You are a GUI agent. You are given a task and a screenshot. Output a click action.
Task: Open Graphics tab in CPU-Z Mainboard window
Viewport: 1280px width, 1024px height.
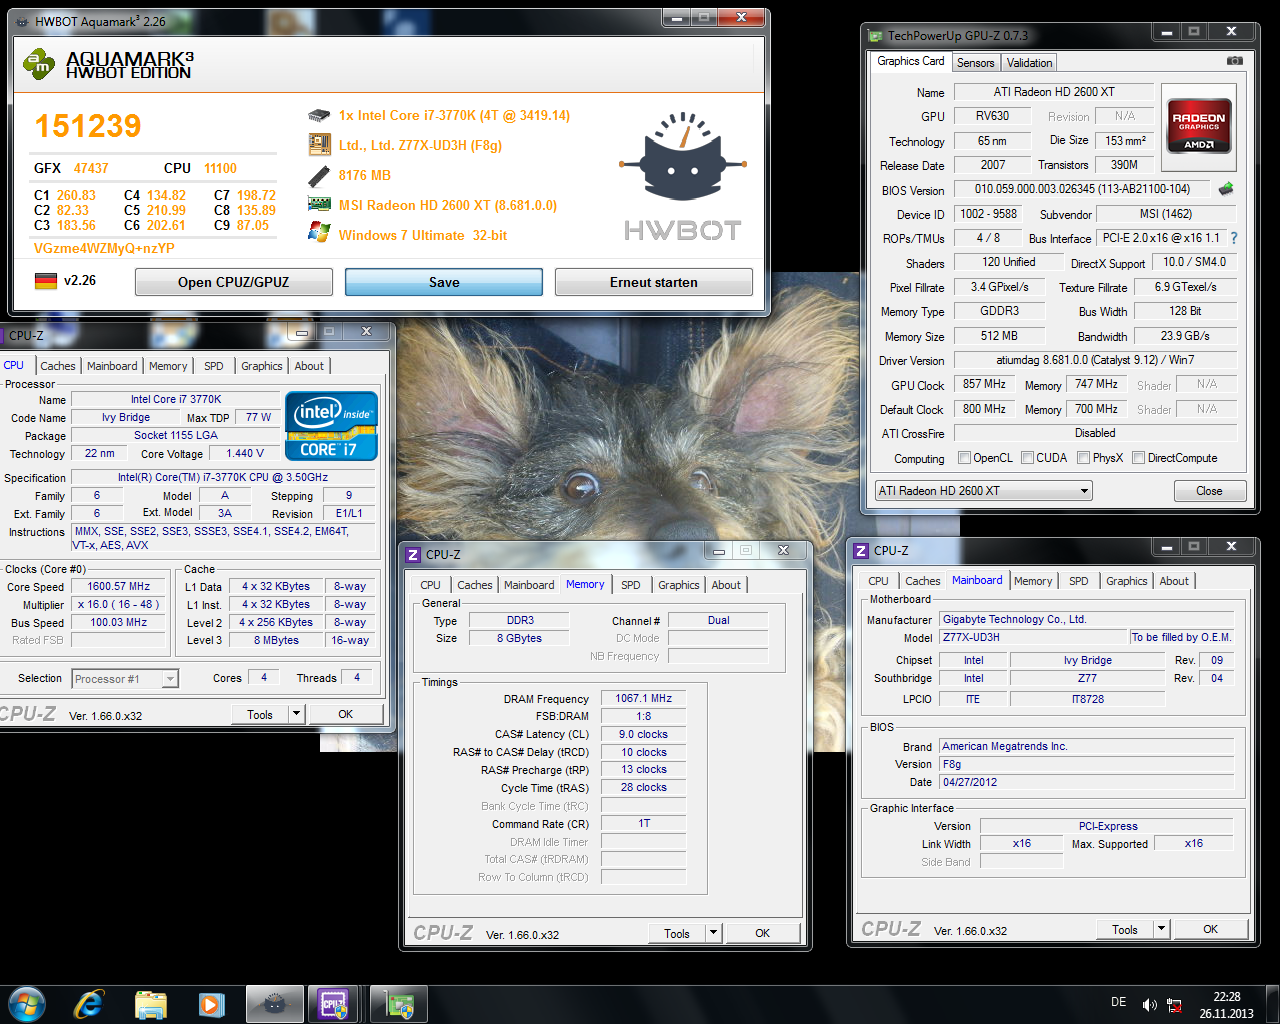pyautogui.click(x=1127, y=581)
